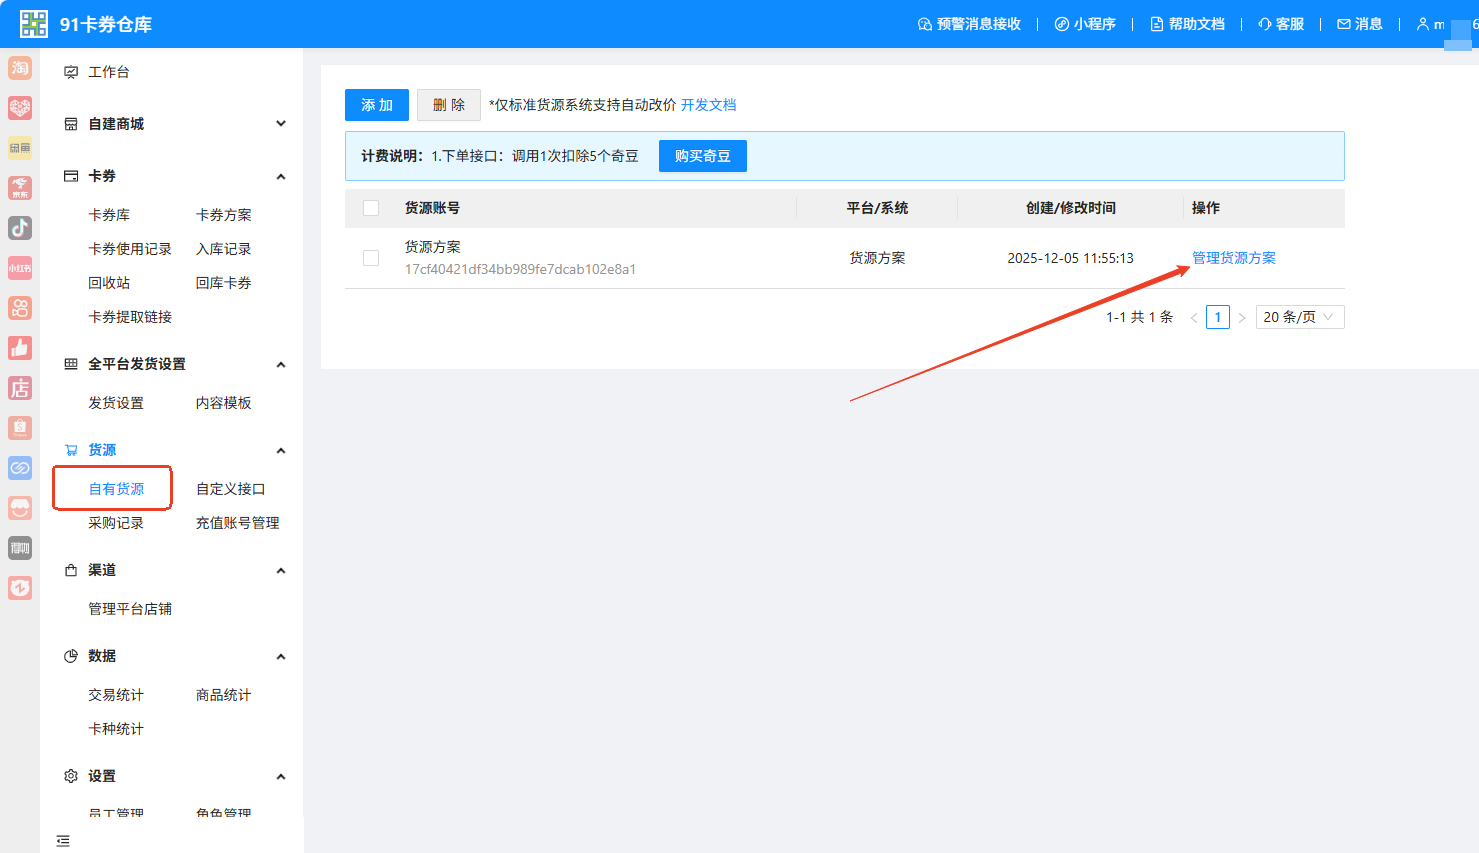Open 管理货源方案 for the row

point(1234,258)
